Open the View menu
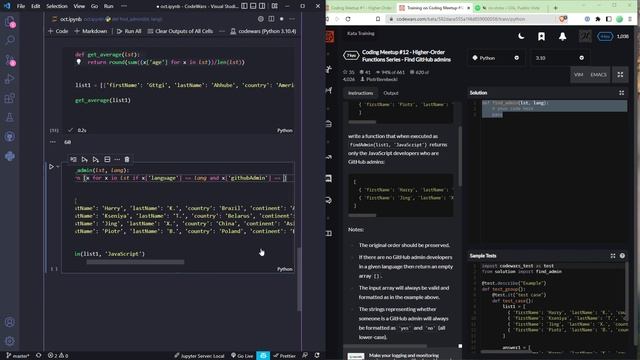The height and width of the screenshot is (360, 640). (79, 6)
